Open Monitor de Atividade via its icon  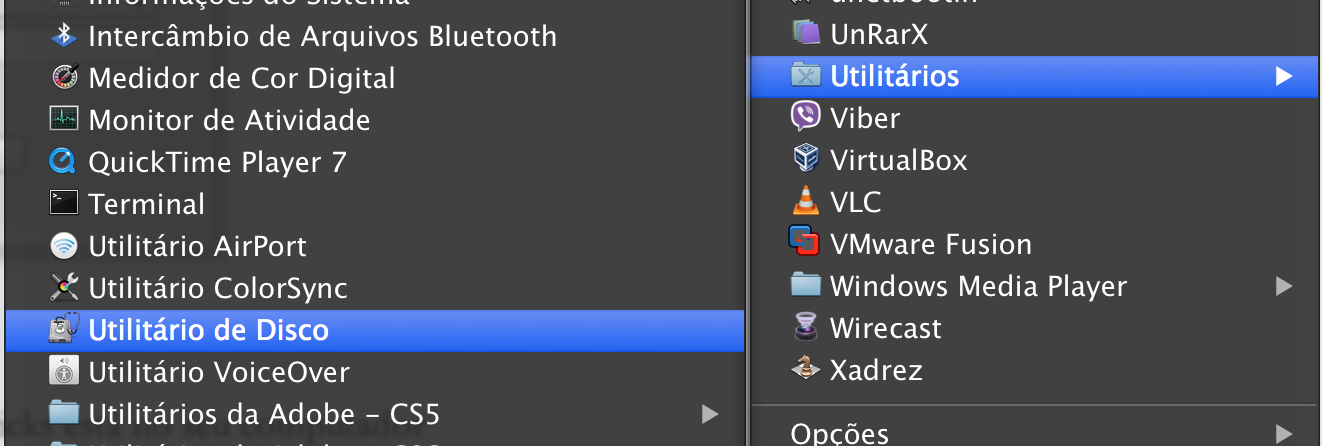point(64,120)
